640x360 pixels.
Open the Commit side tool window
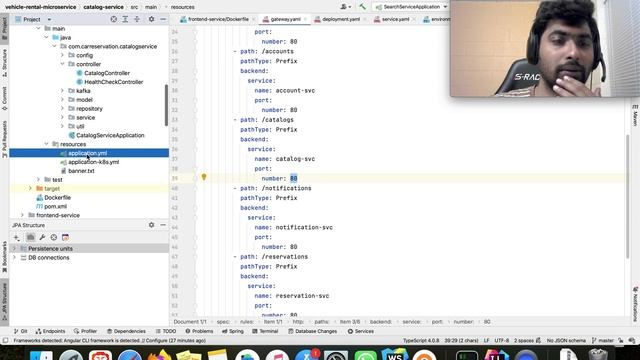point(4,98)
